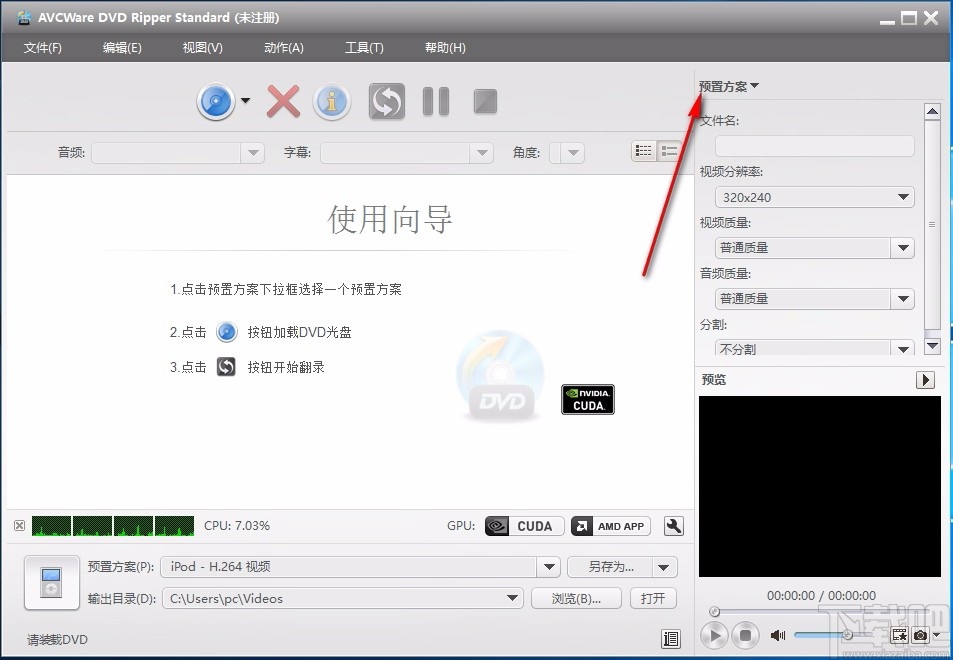Viewport: 953px width, 660px height.
Task: Click the 浏览(B) button
Action: 576,598
